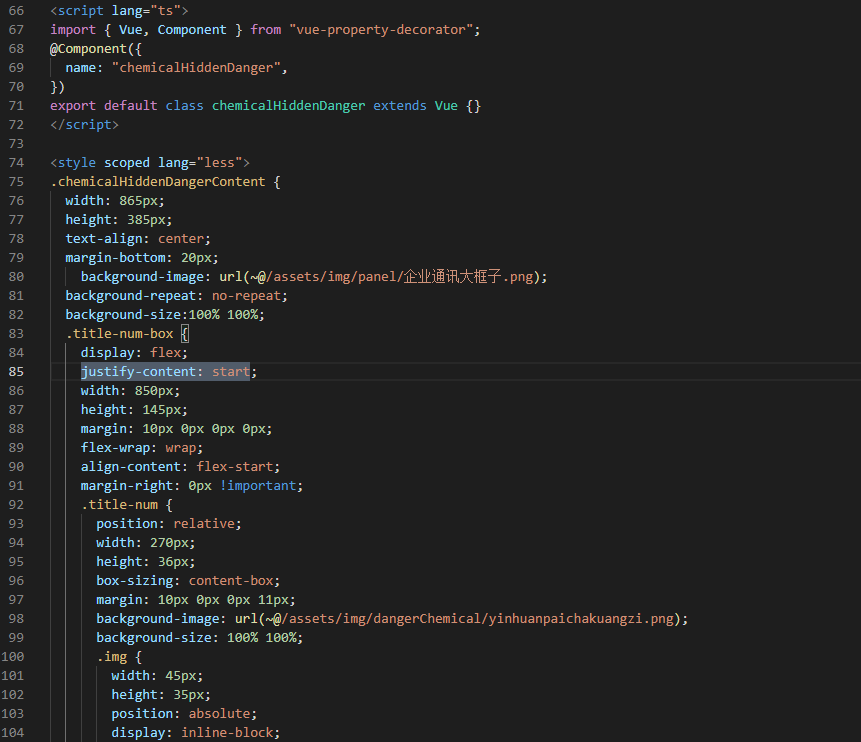Click the .title-num selector on line 92
This screenshot has width=861, height=742.
pos(119,505)
